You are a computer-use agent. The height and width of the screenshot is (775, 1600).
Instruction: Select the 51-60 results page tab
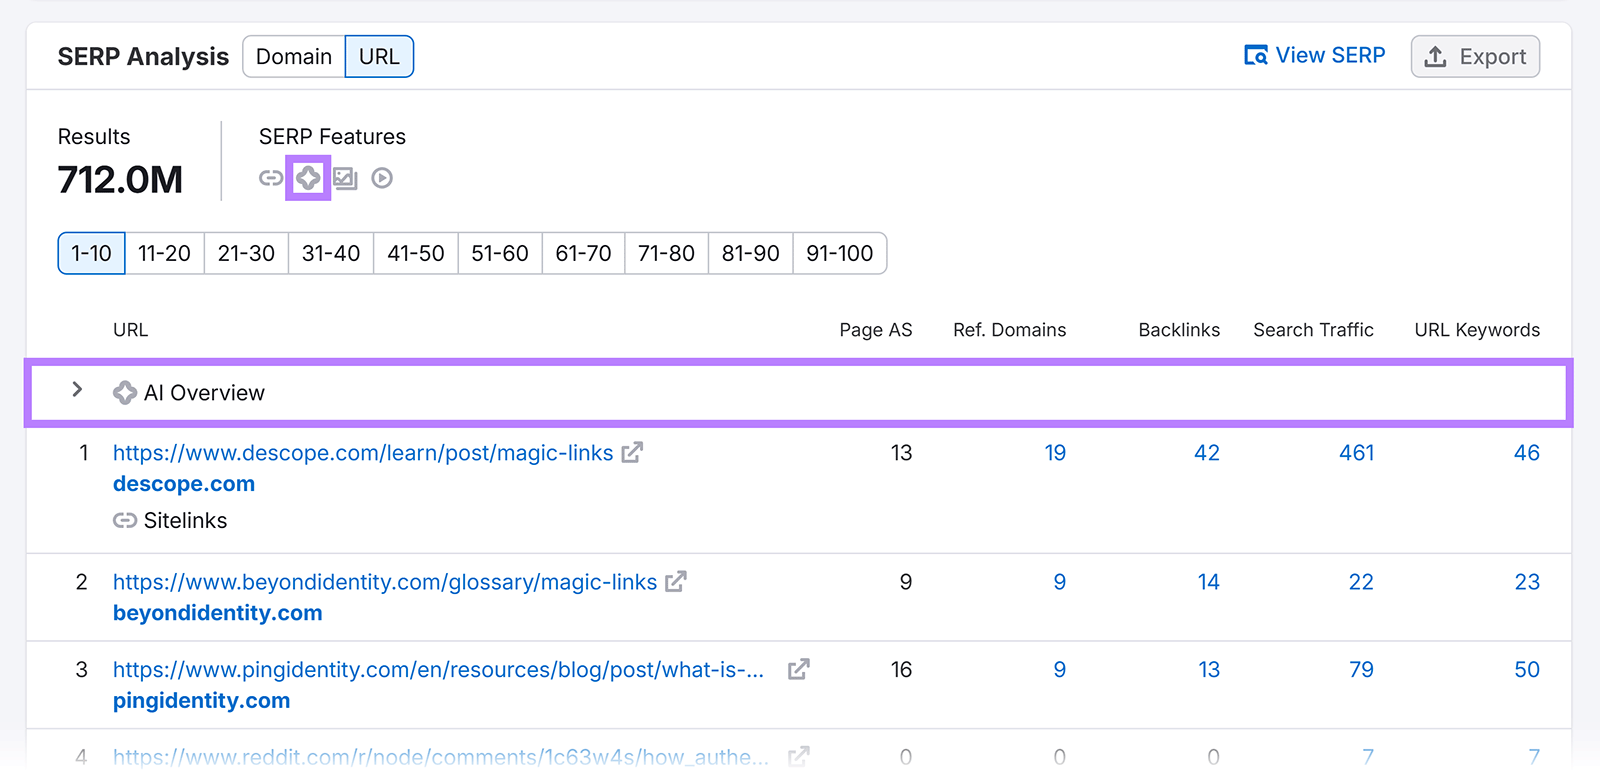(499, 254)
